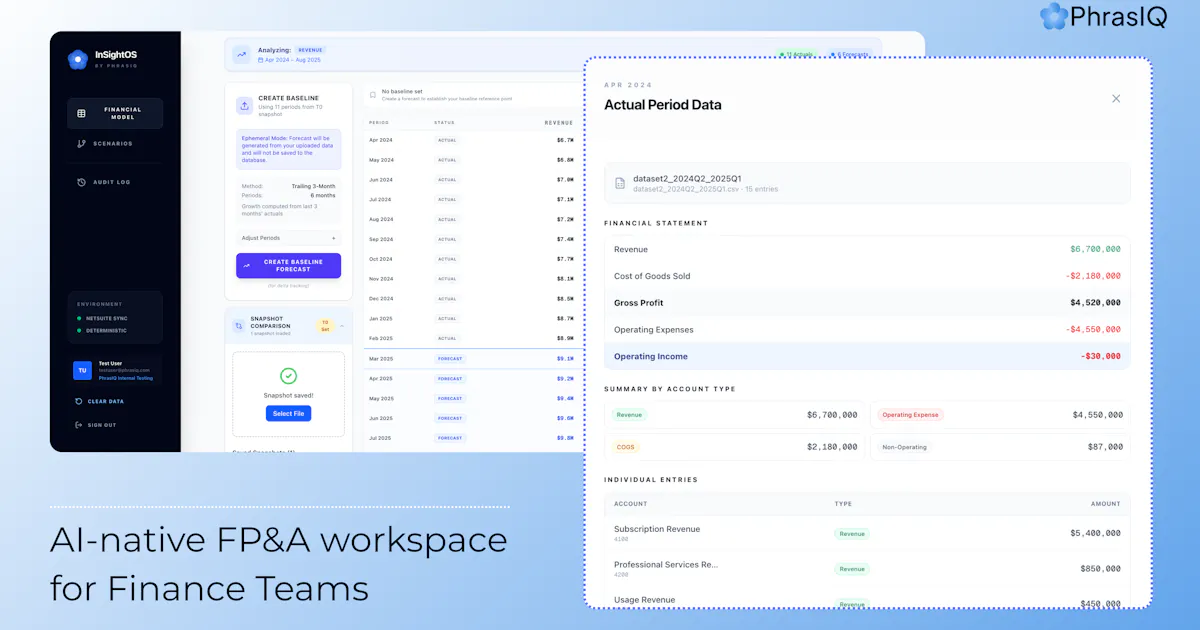The image size is (1200, 630).
Task: Click the Create Baseline upload icon
Action: coord(244,106)
